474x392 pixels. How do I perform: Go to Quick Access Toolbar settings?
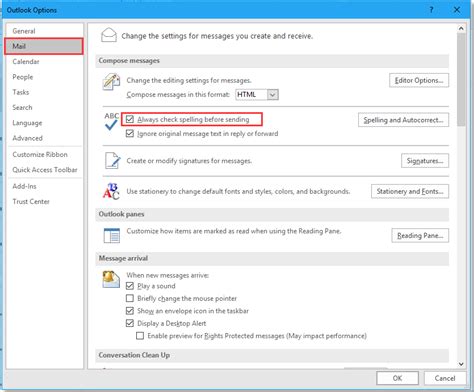point(44,170)
